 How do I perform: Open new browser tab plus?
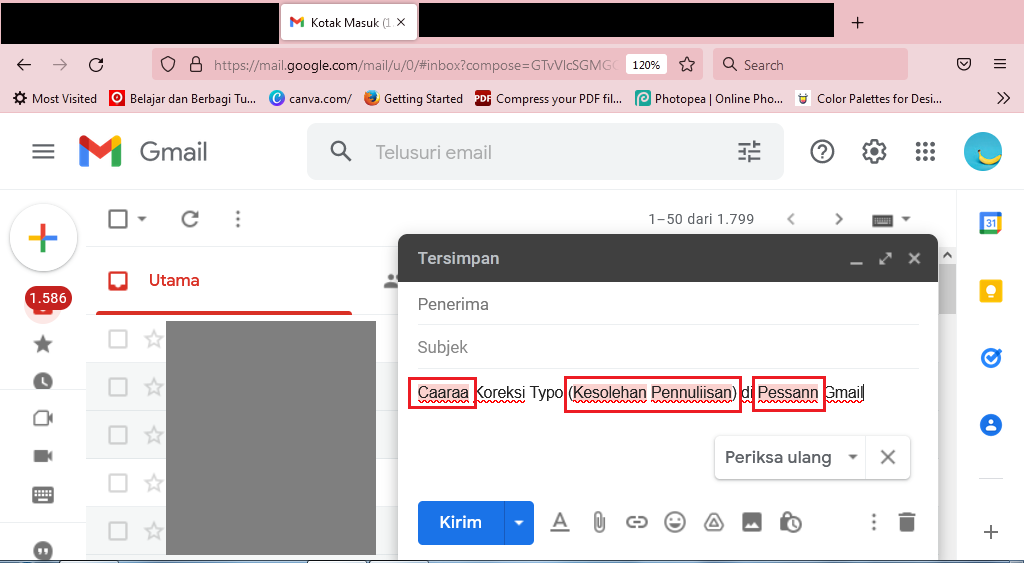(857, 23)
